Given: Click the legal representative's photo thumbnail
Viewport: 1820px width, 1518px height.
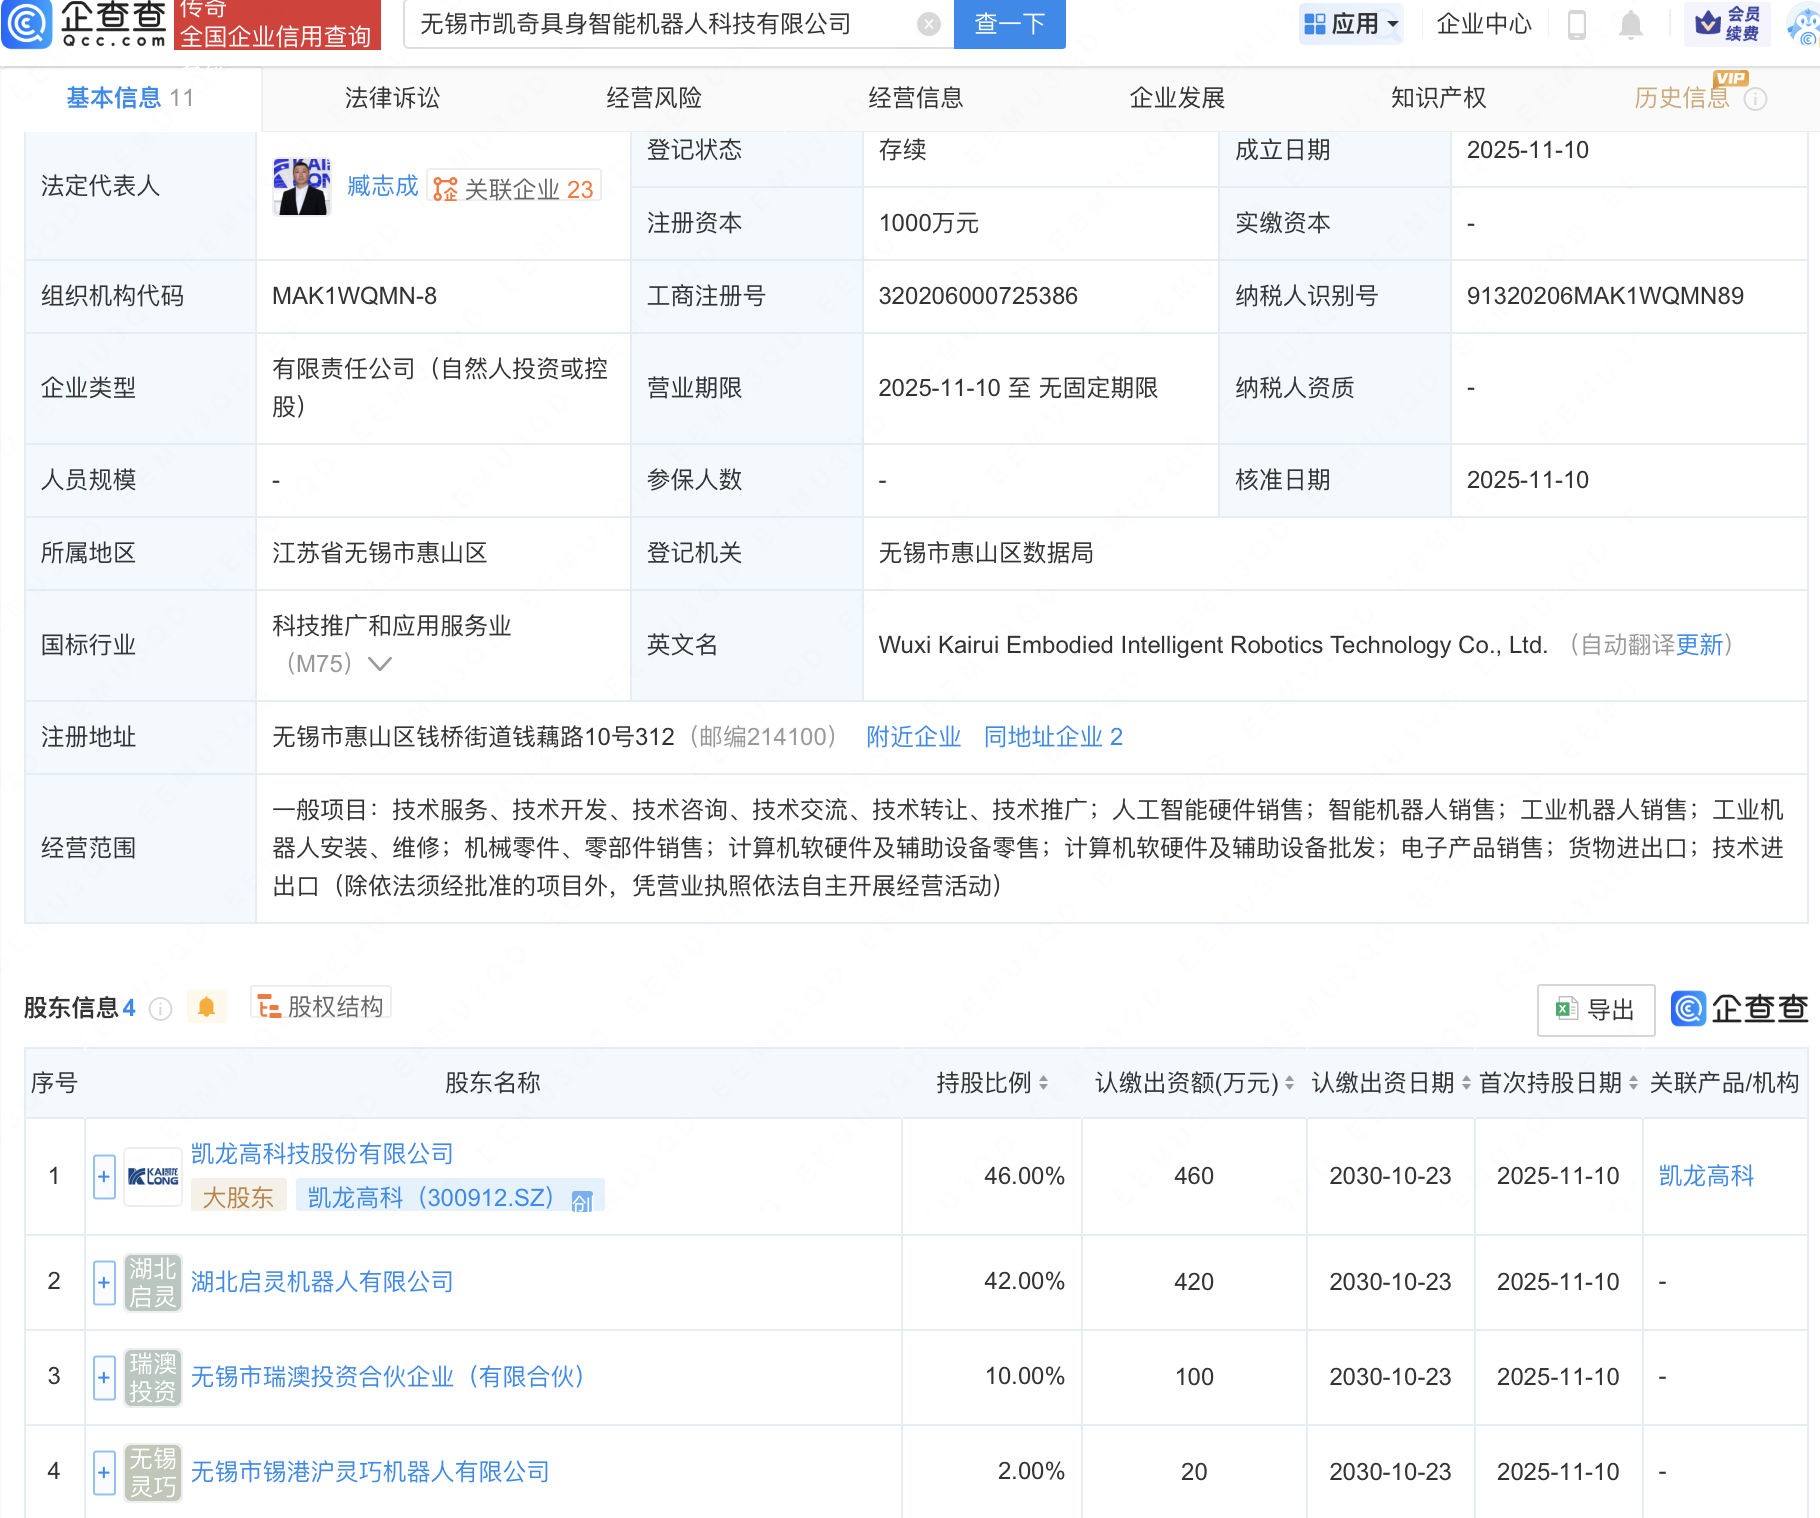Looking at the screenshot, I should (x=302, y=187).
